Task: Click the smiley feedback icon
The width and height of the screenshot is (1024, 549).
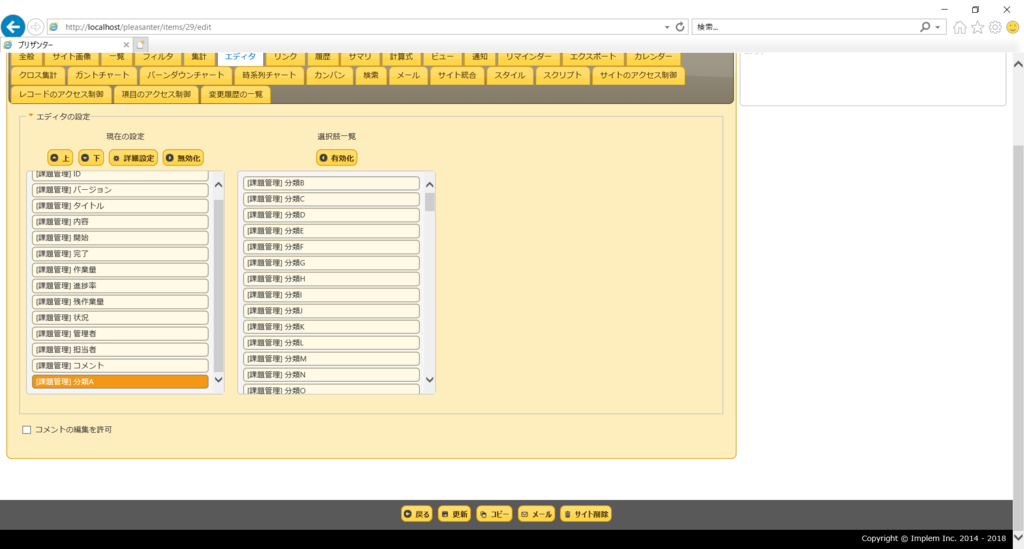Action: [x=1012, y=27]
